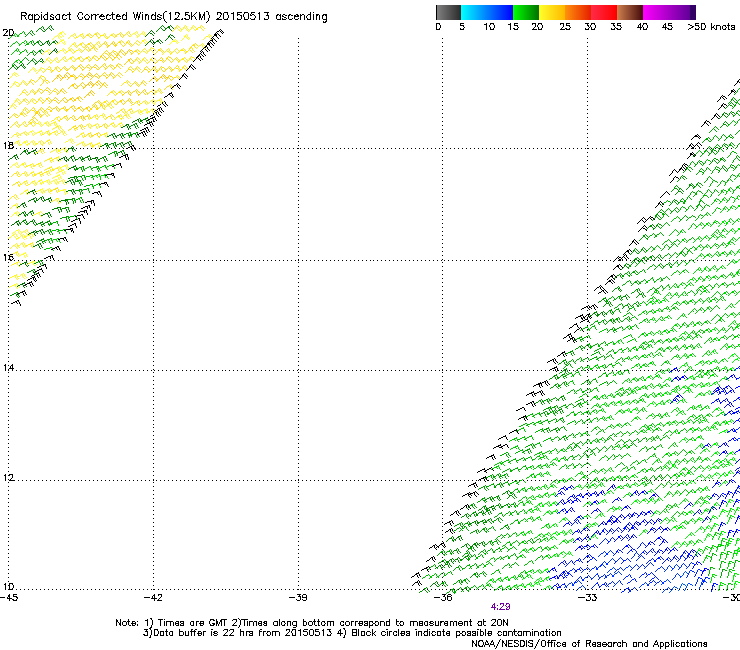This screenshot has width=740, height=650.
Task: Select the brown 35-40 knots legend swatch
Action: (630, 12)
